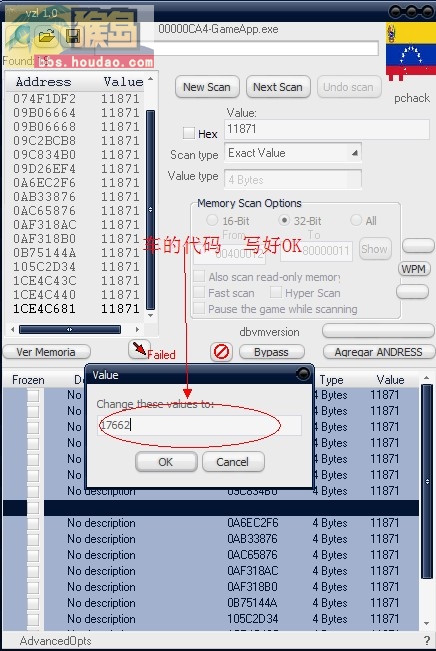Click the round button in Value dialog title
The image size is (436, 651).
coord(303,374)
